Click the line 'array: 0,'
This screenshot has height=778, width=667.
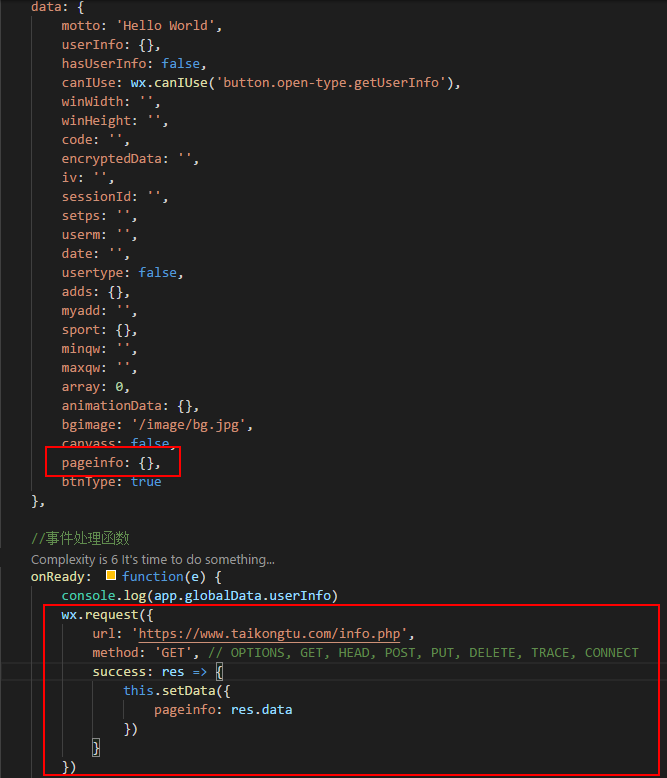95,387
